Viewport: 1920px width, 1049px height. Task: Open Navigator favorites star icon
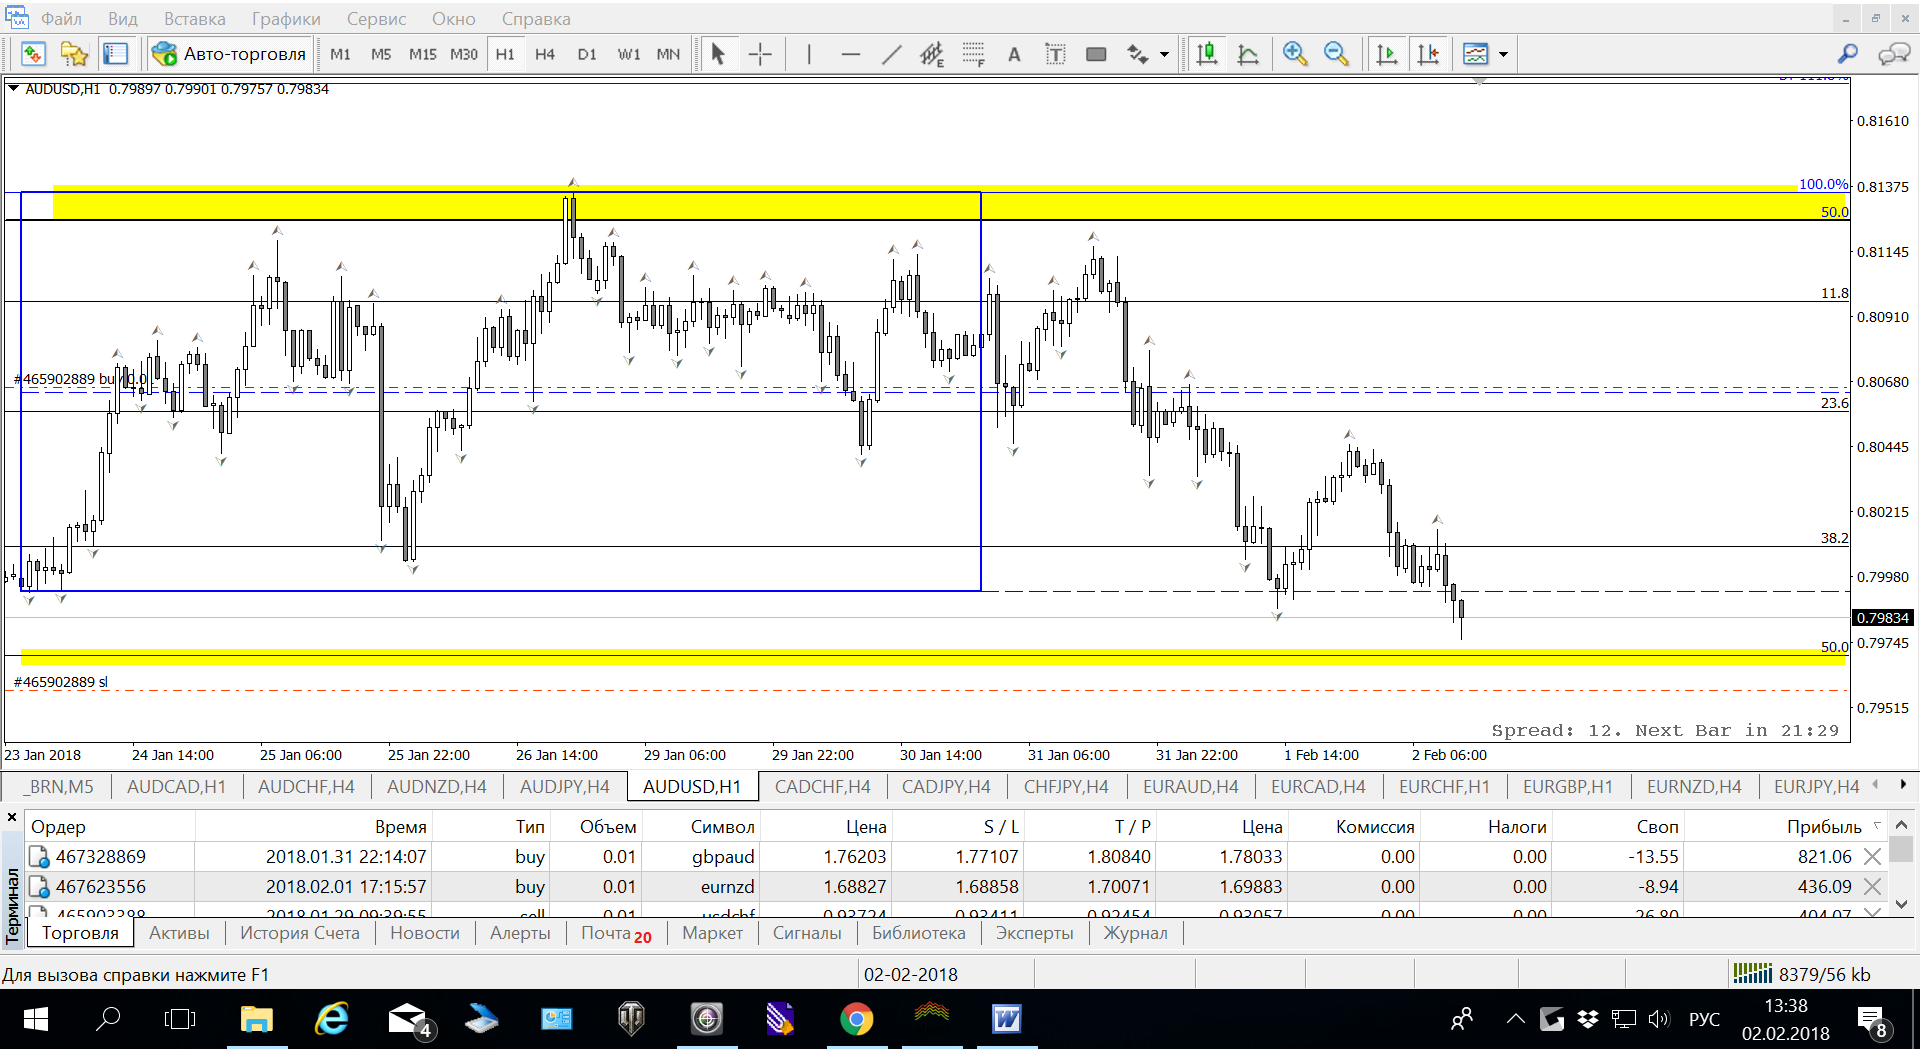[x=74, y=54]
